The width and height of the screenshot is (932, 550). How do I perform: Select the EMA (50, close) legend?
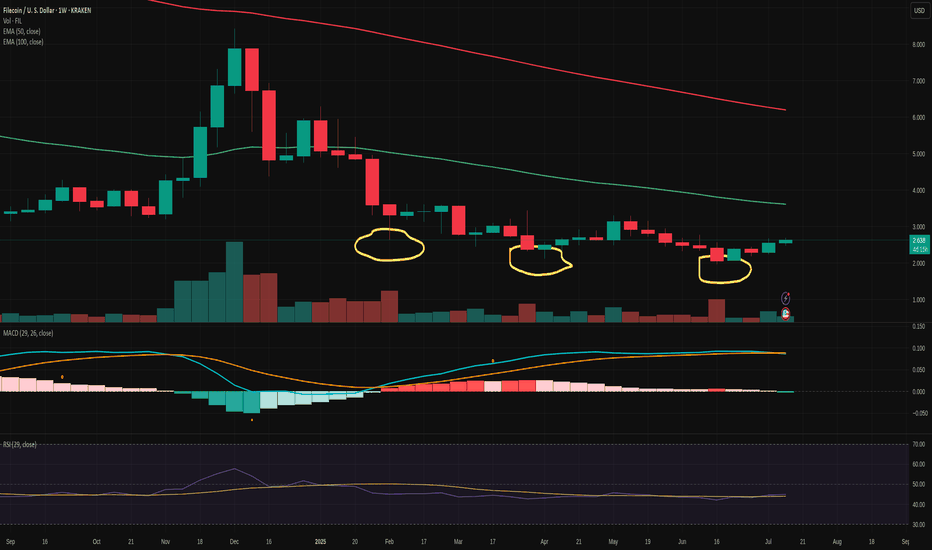coord(22,32)
